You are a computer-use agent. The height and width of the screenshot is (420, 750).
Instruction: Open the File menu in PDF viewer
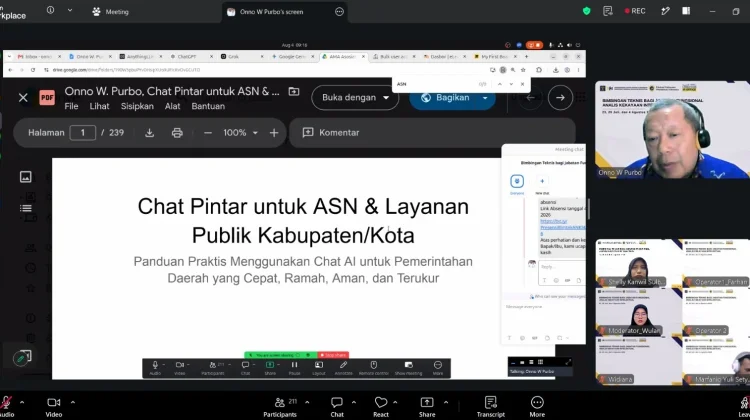[71, 106]
